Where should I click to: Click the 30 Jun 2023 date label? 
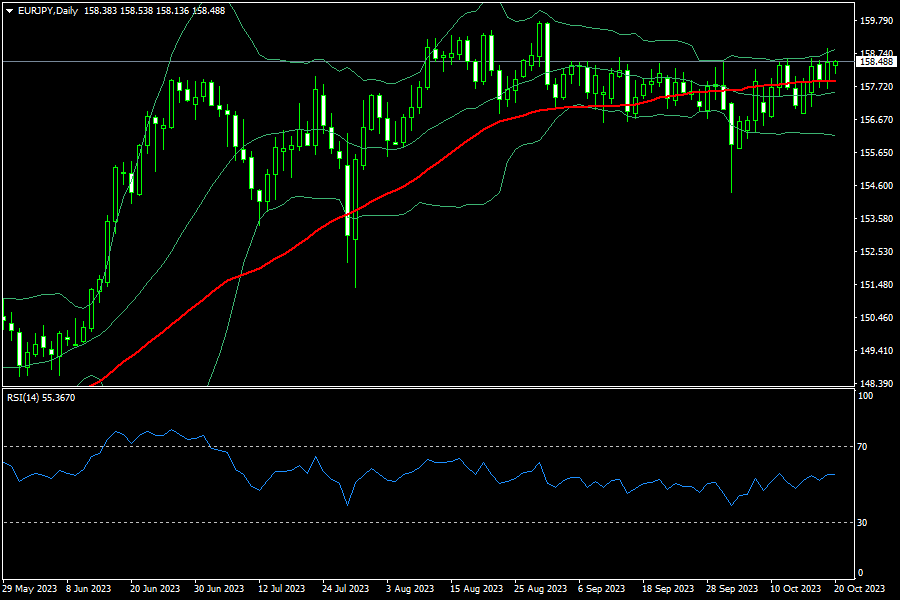(x=219, y=589)
